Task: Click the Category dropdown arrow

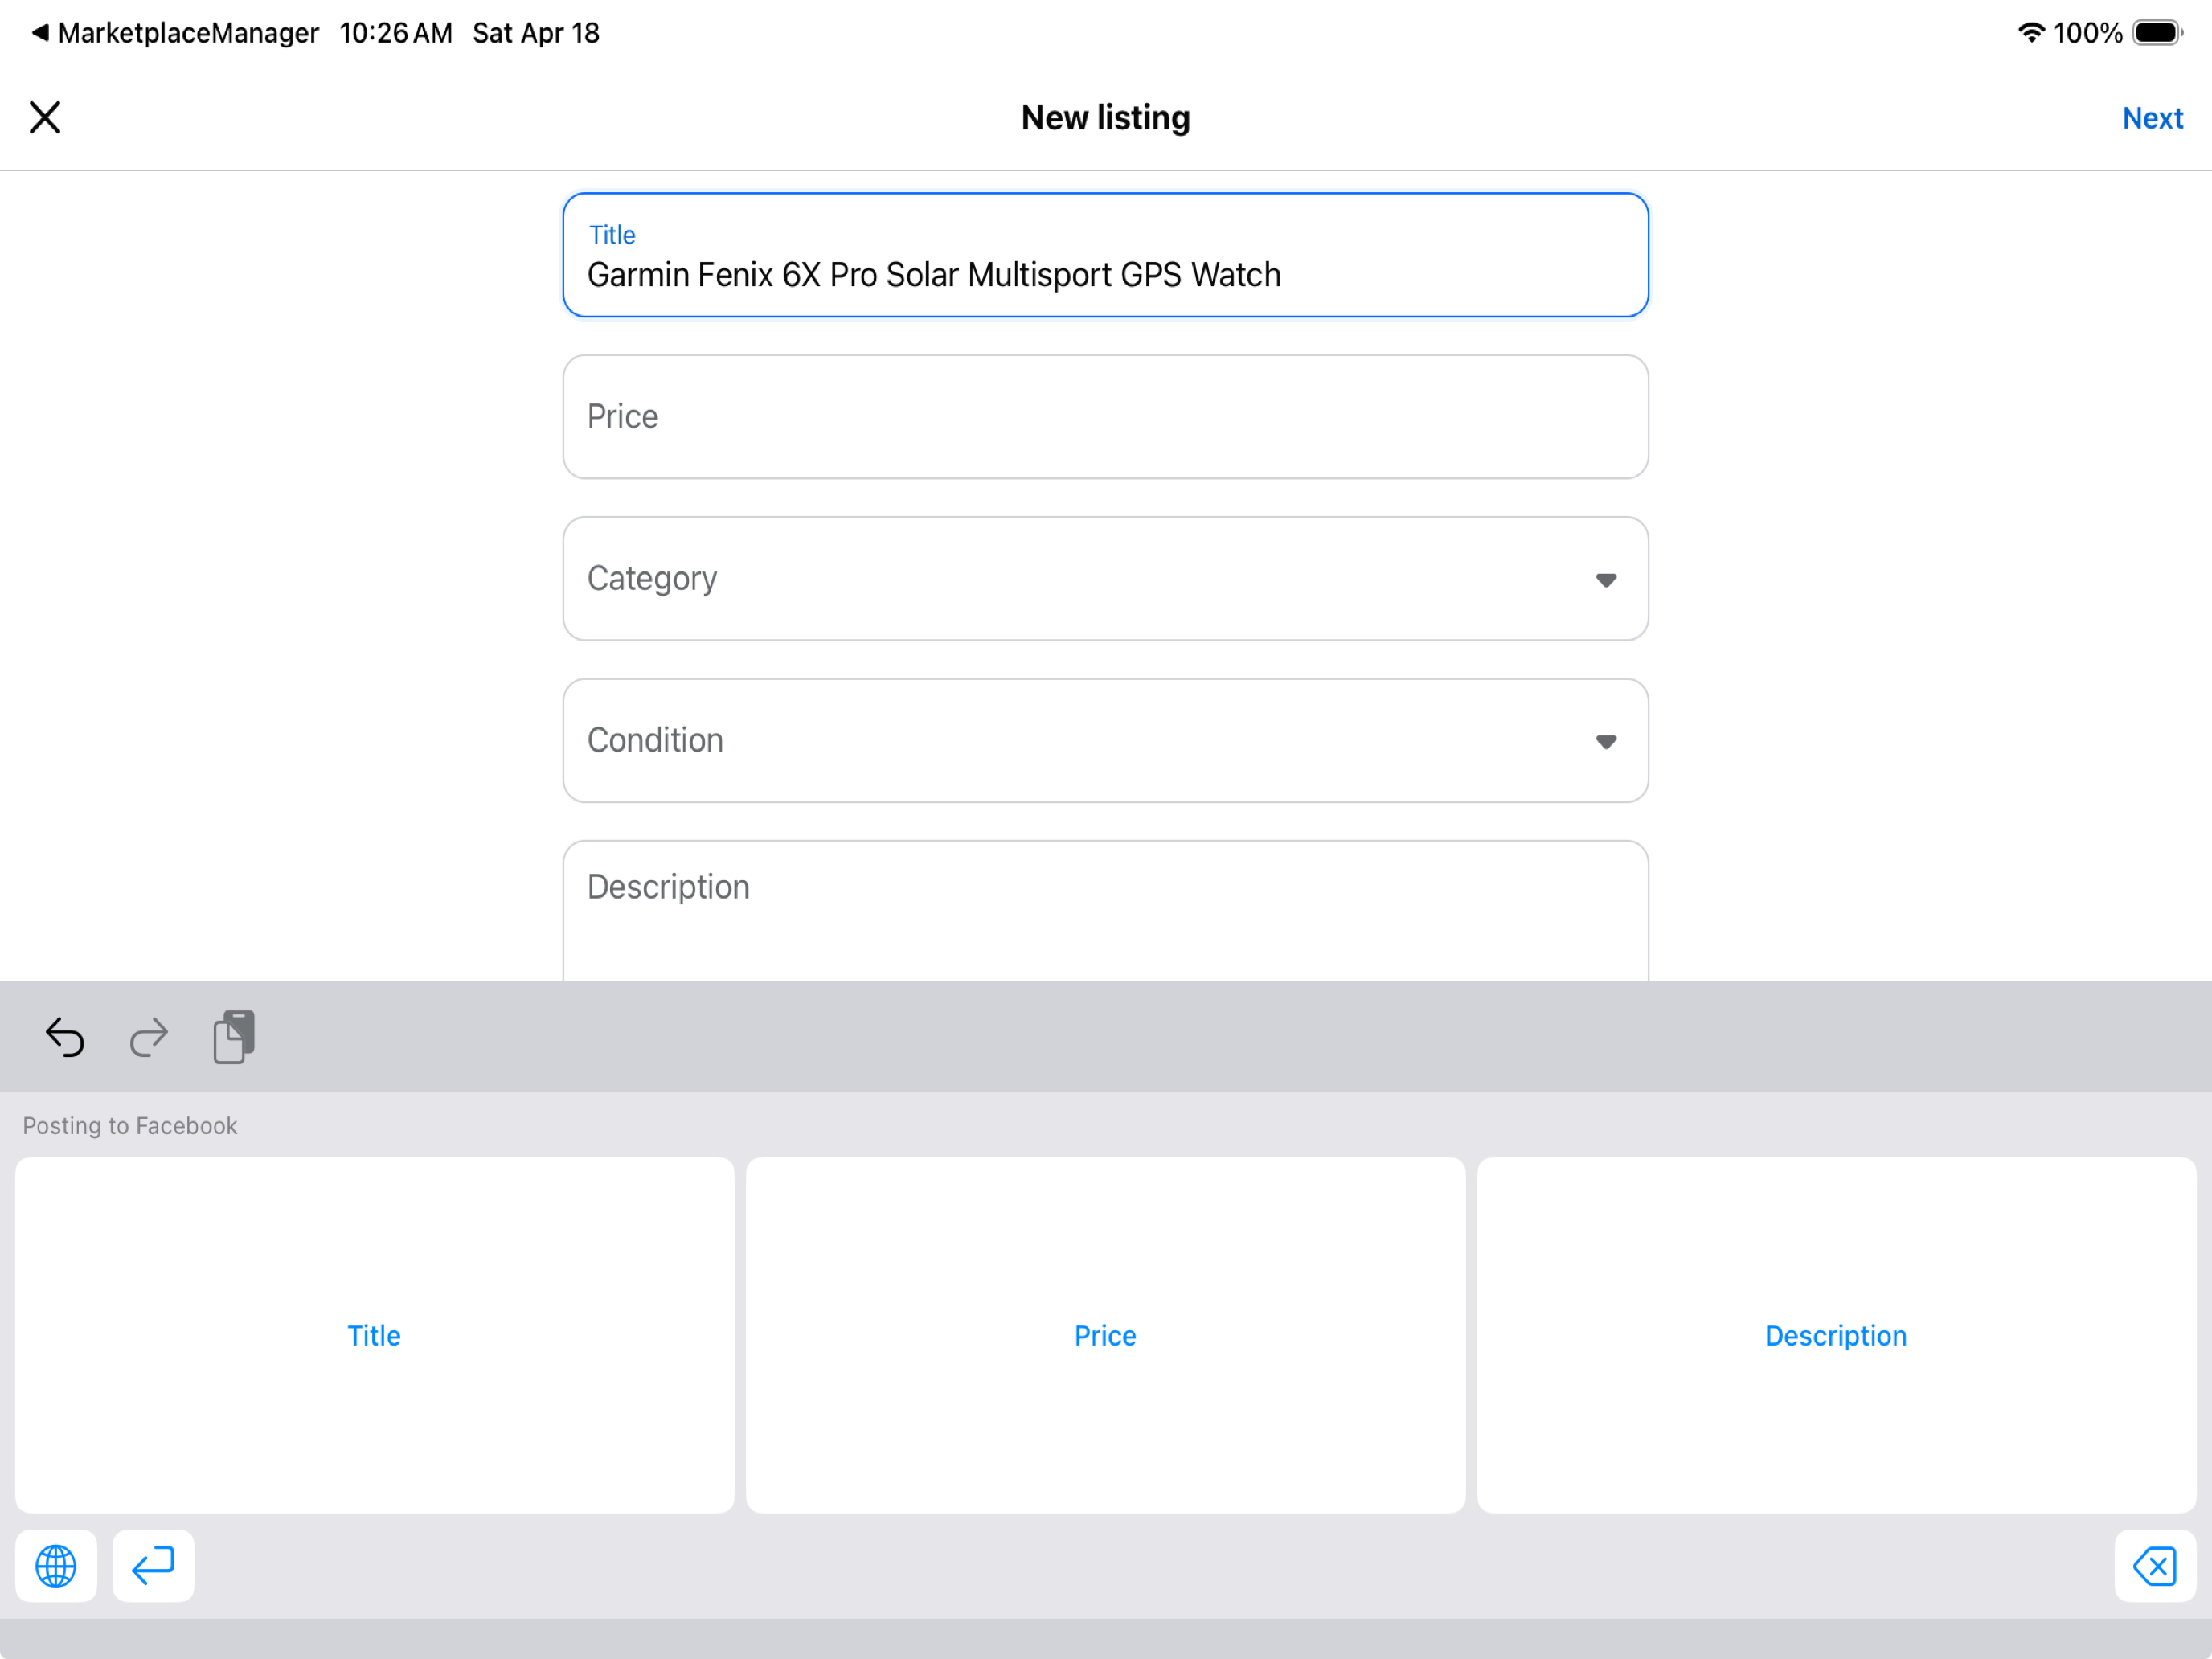Action: (x=1606, y=580)
